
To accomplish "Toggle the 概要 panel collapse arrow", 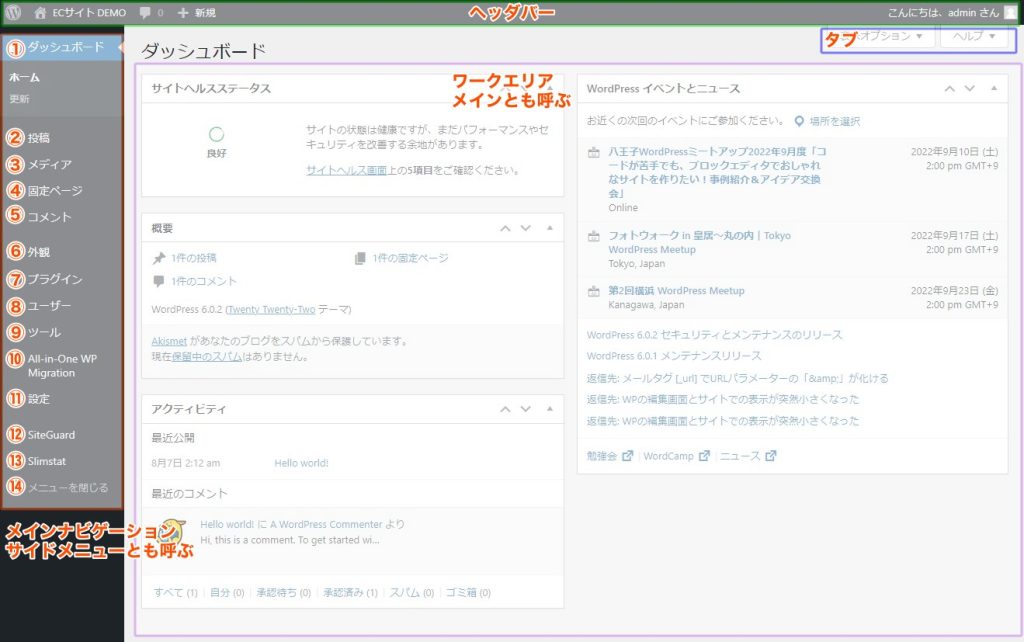I will click(549, 228).
